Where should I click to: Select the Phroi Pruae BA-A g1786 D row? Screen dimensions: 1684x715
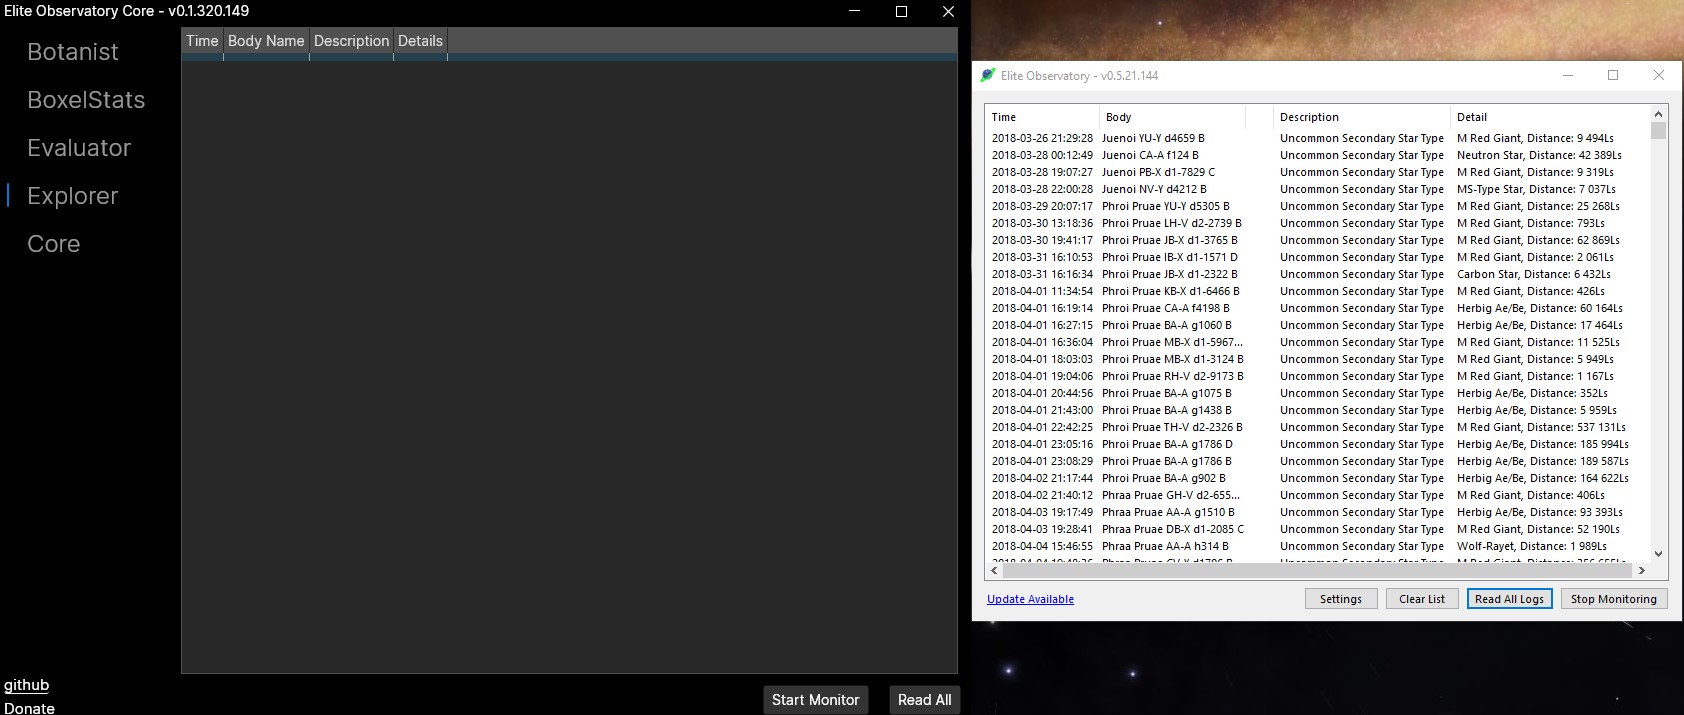(1317, 444)
